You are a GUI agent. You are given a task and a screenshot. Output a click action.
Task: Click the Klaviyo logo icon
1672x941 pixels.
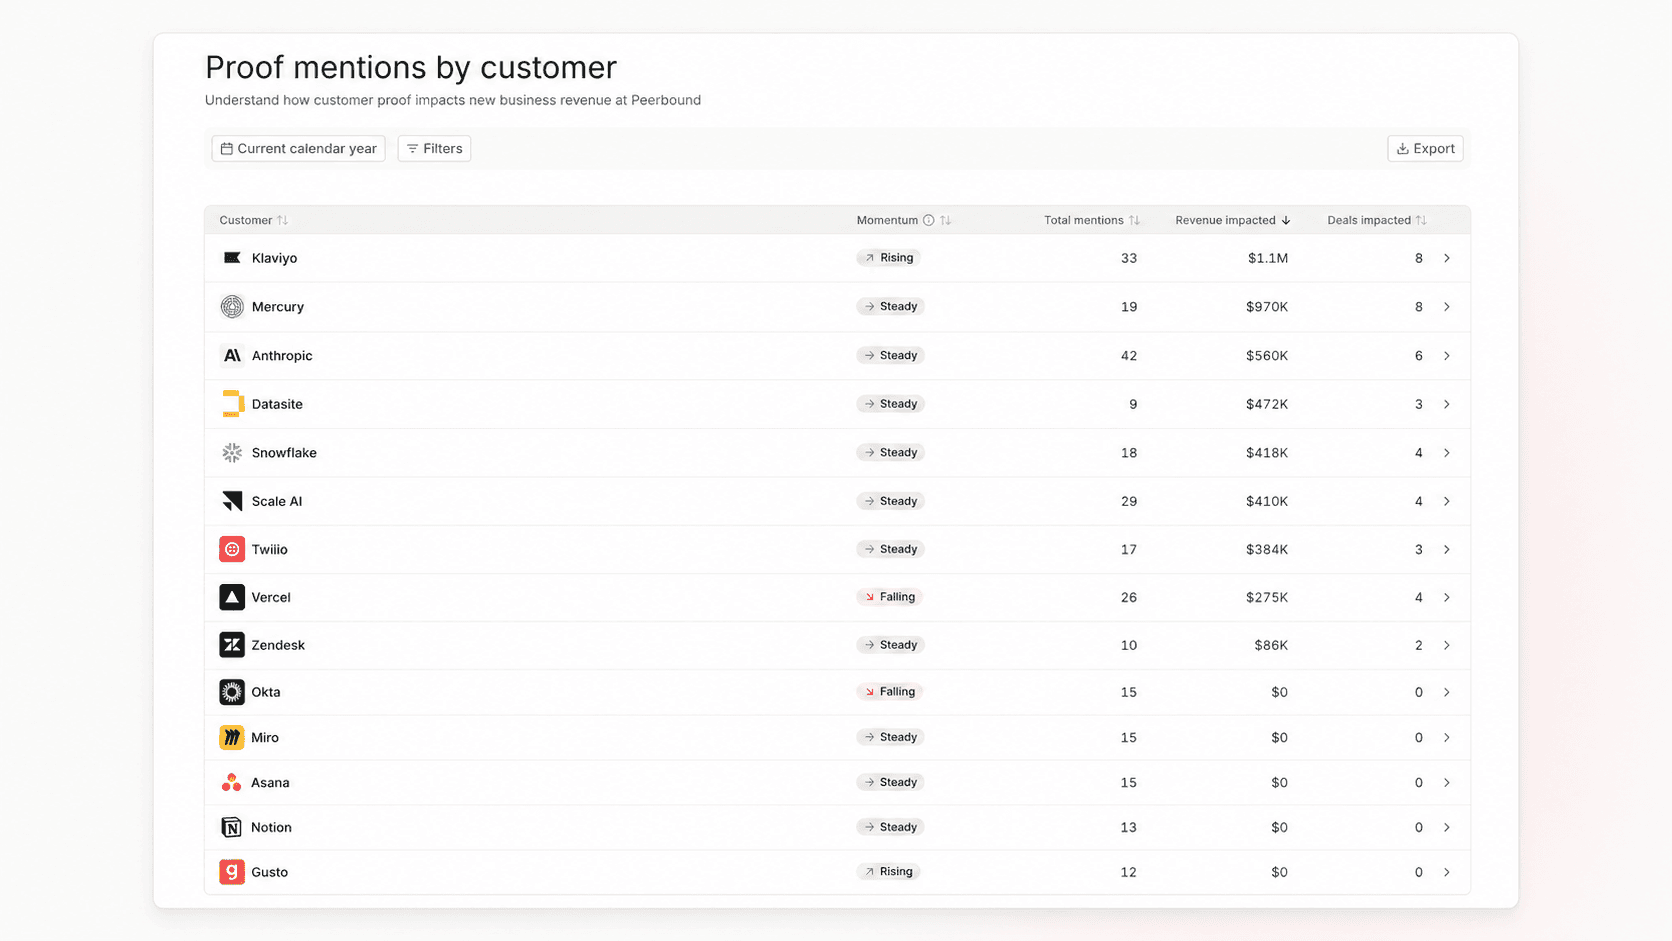coord(232,258)
